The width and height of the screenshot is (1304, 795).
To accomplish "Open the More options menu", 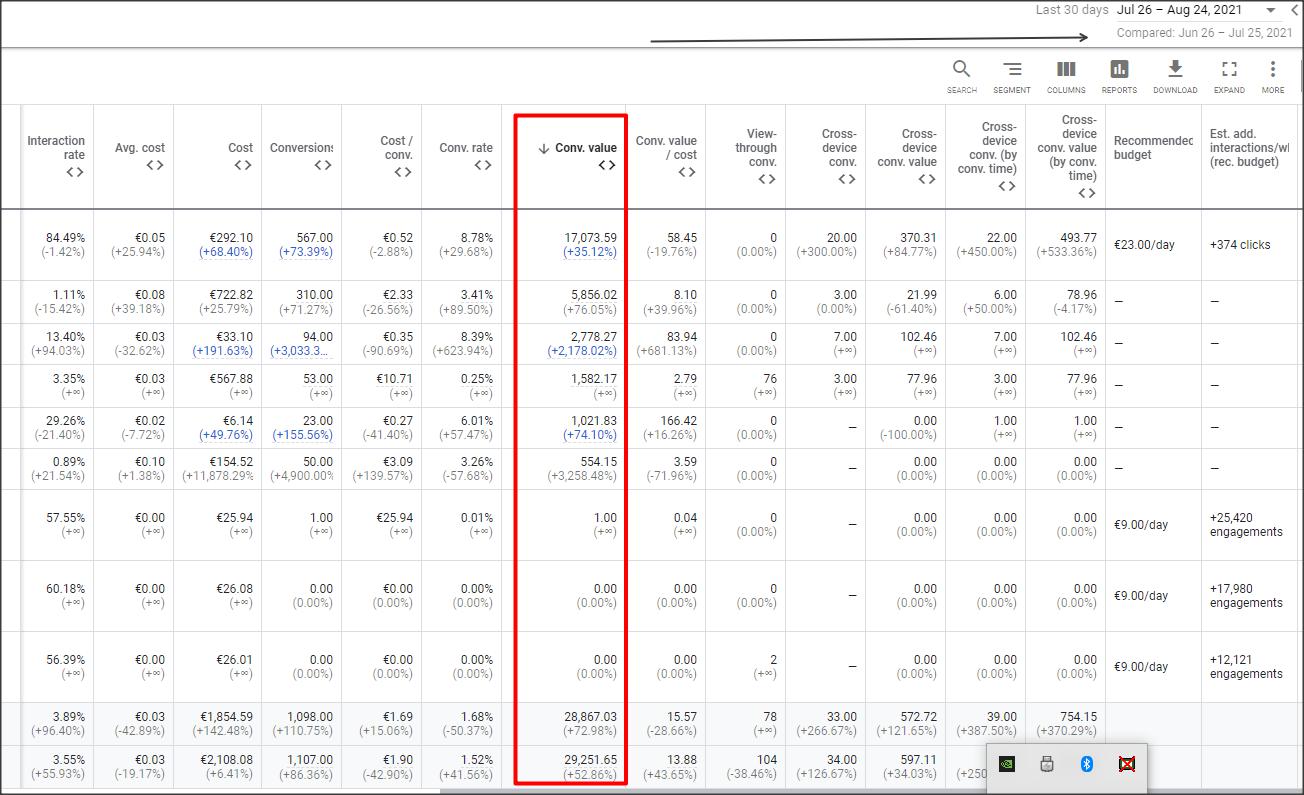I will (1273, 70).
